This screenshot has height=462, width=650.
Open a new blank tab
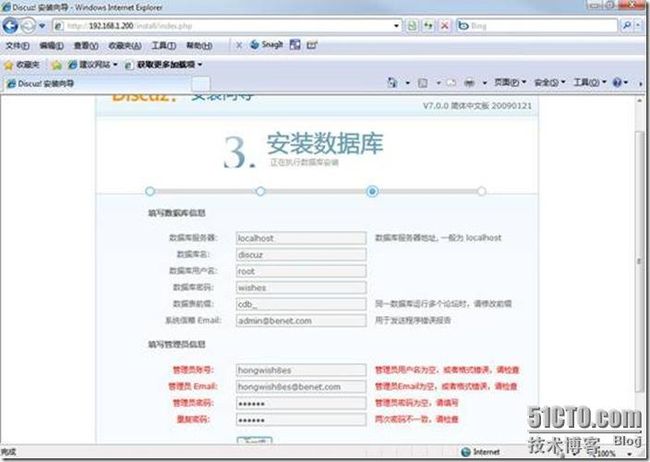click(x=201, y=84)
